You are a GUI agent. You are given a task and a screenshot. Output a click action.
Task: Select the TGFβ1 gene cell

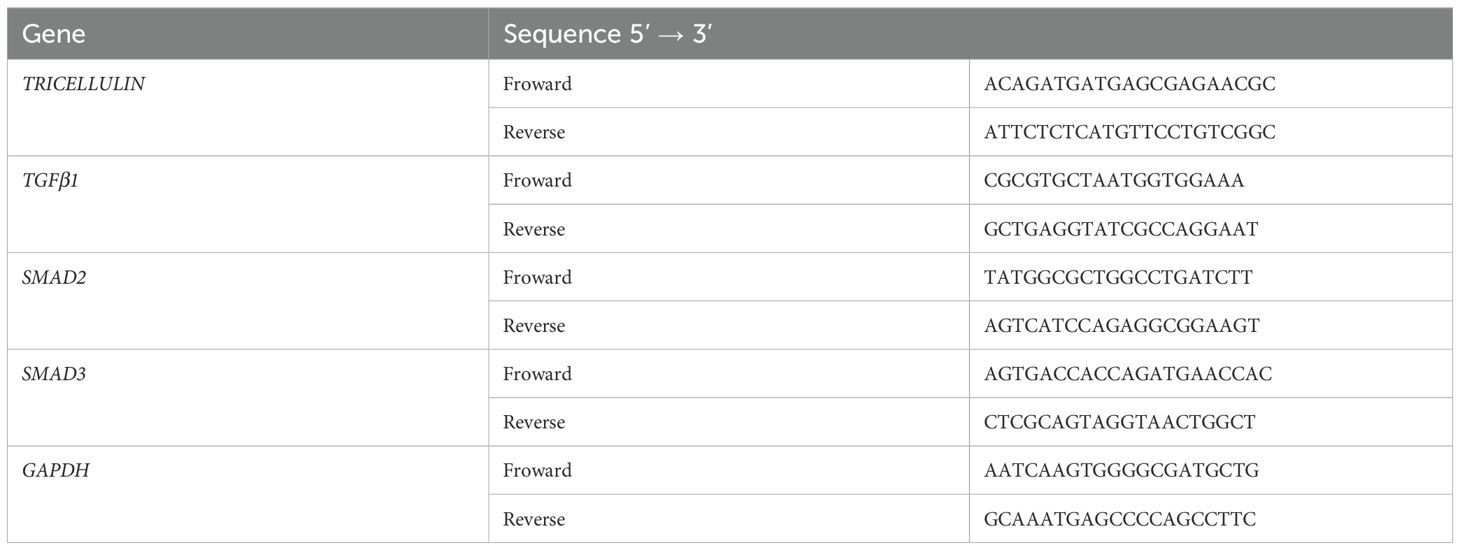(x=52, y=181)
